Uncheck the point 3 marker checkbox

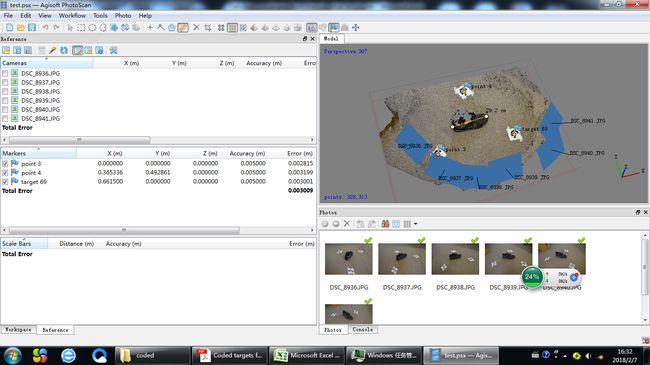[5, 163]
